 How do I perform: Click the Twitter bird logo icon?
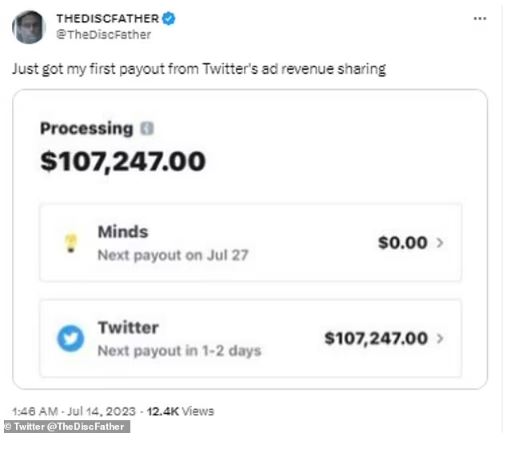coord(70,338)
